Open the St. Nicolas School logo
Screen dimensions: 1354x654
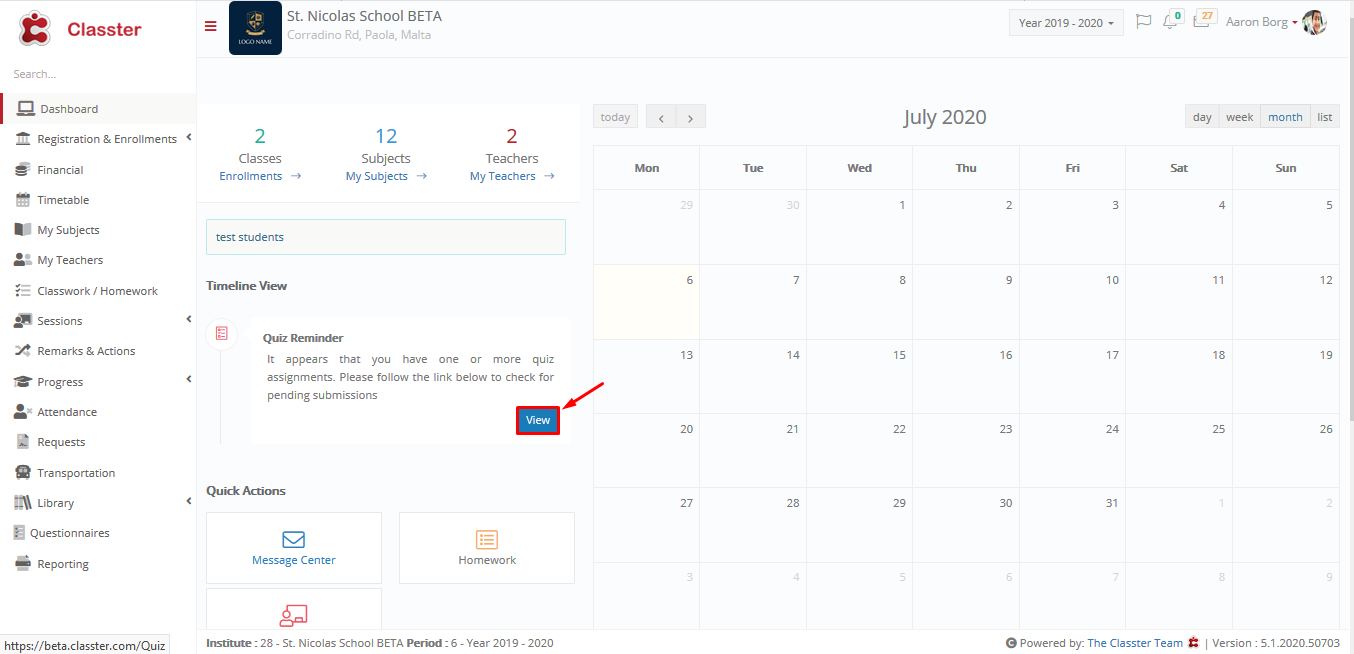(255, 28)
